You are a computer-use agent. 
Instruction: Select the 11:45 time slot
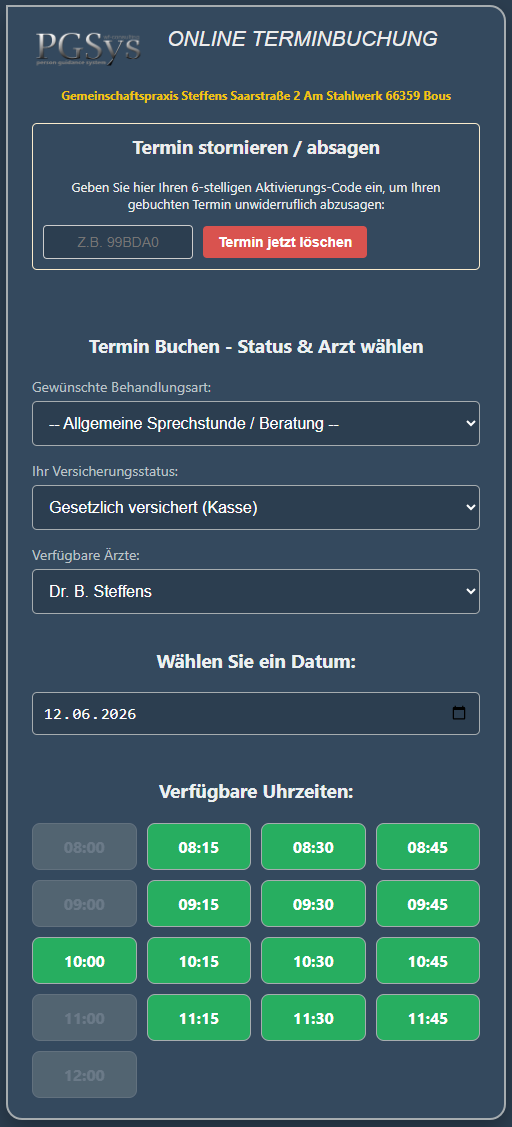[x=428, y=1018]
